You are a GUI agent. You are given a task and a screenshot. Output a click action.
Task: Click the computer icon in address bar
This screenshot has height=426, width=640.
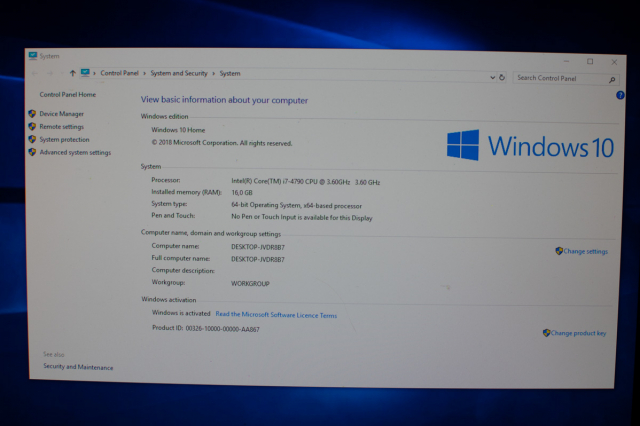pyautogui.click(x=85, y=73)
